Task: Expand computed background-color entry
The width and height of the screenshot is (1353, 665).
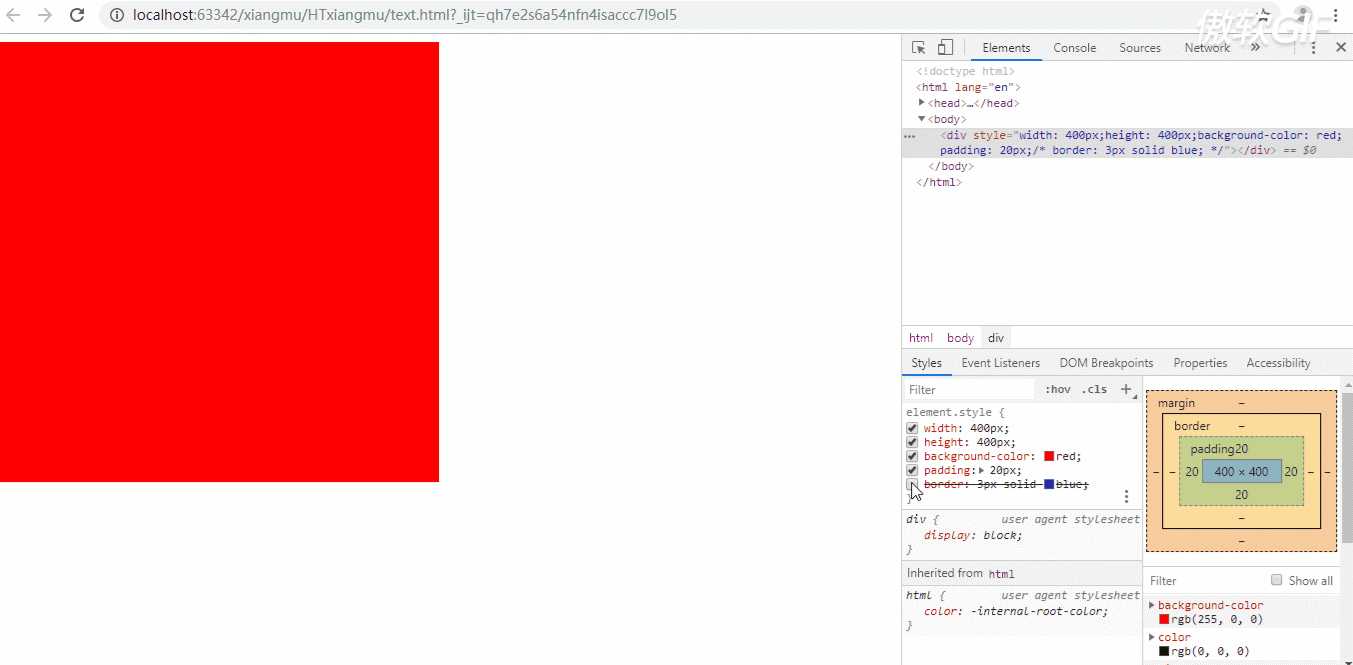Action: pos(1152,605)
